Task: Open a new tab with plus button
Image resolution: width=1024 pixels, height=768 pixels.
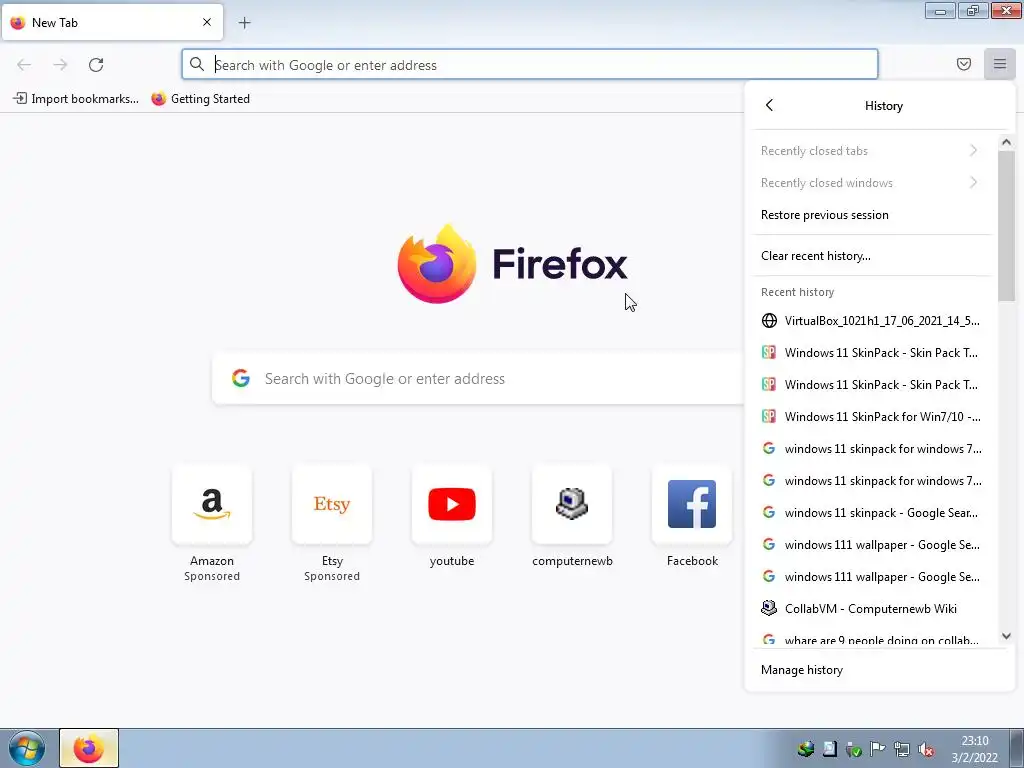Action: [x=244, y=23]
